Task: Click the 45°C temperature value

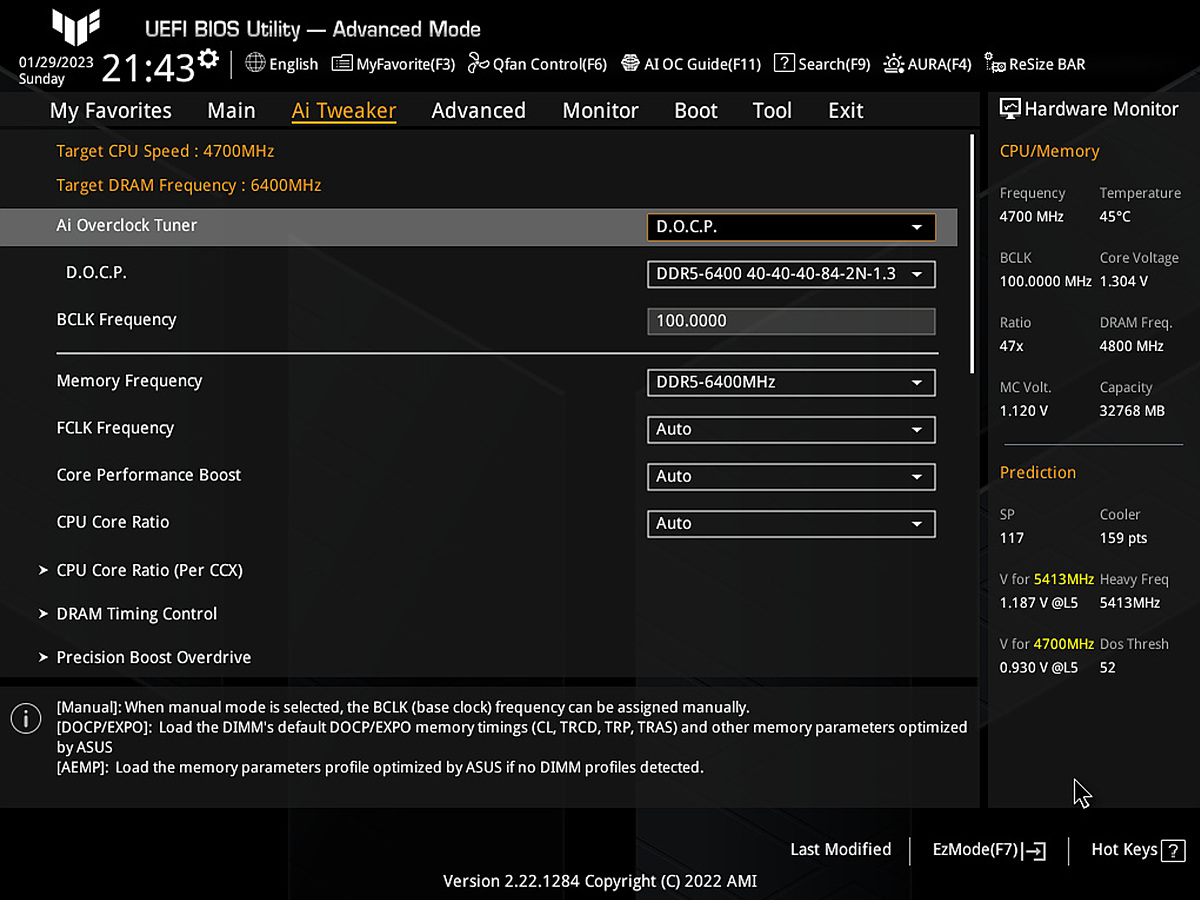Action: coord(1115,216)
